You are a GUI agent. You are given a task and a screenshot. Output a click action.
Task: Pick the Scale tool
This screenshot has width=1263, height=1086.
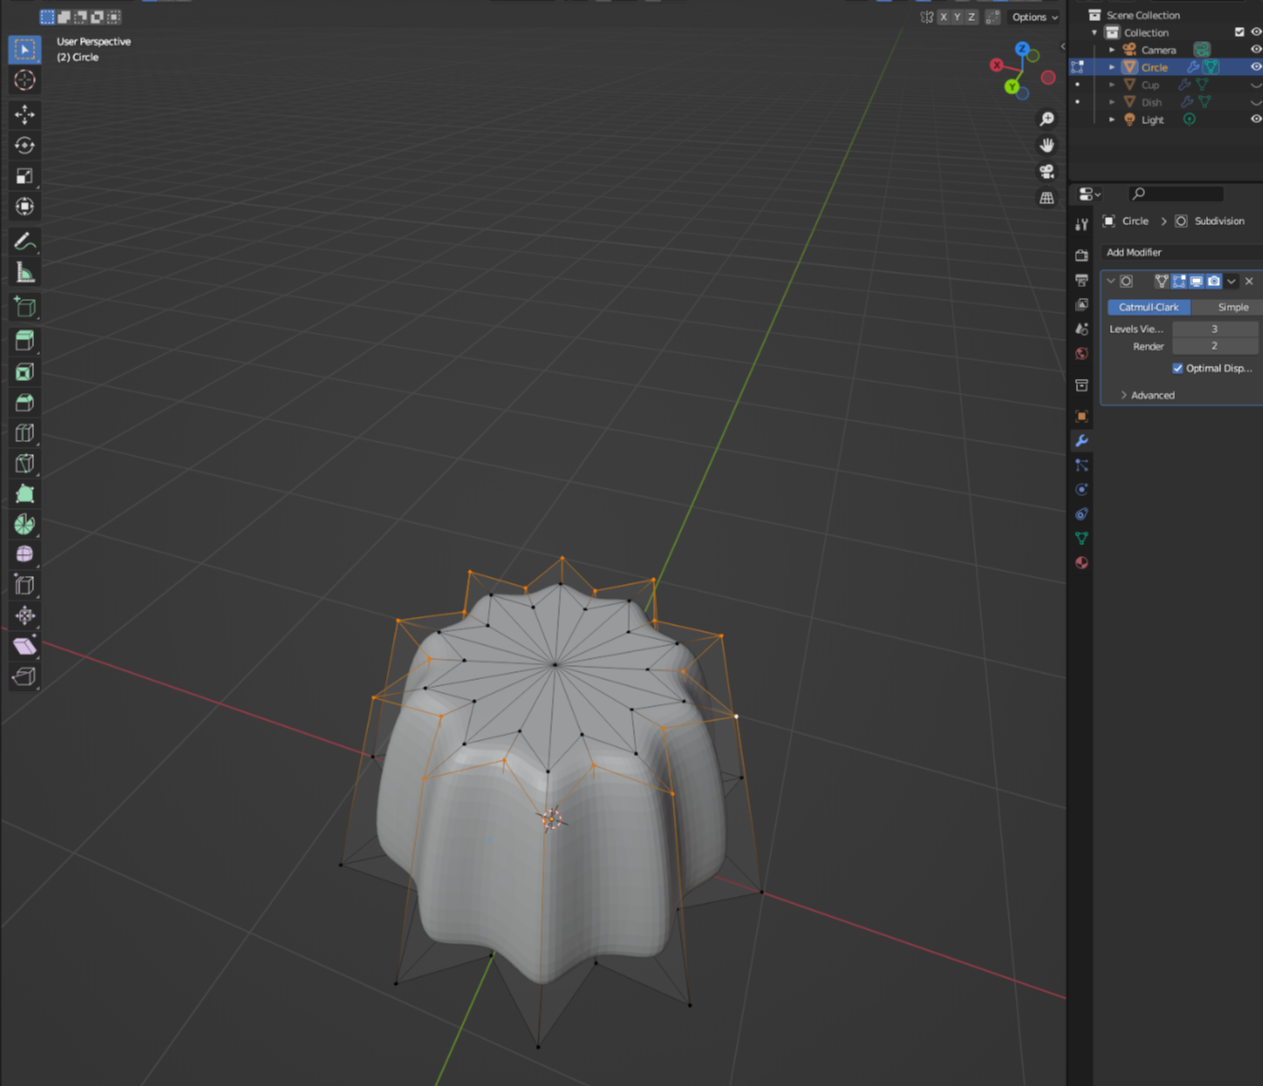(25, 176)
